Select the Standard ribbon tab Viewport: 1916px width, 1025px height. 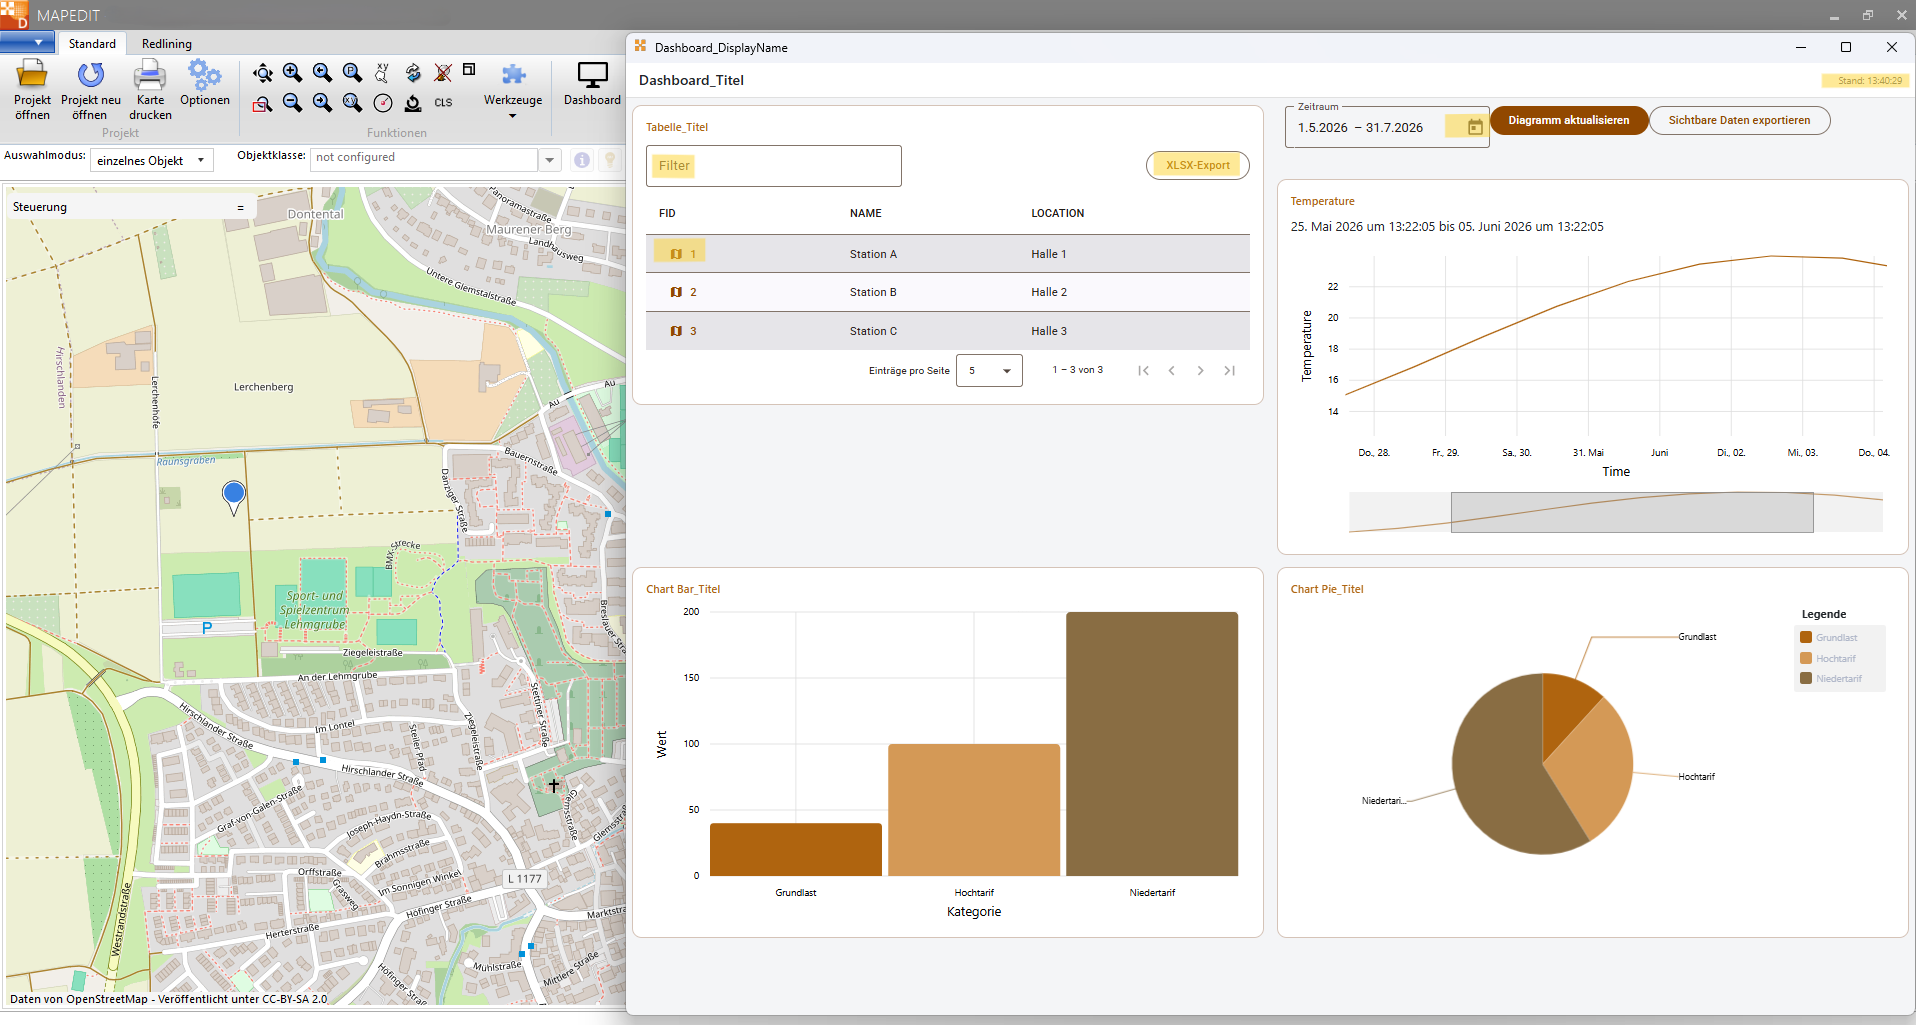click(92, 44)
